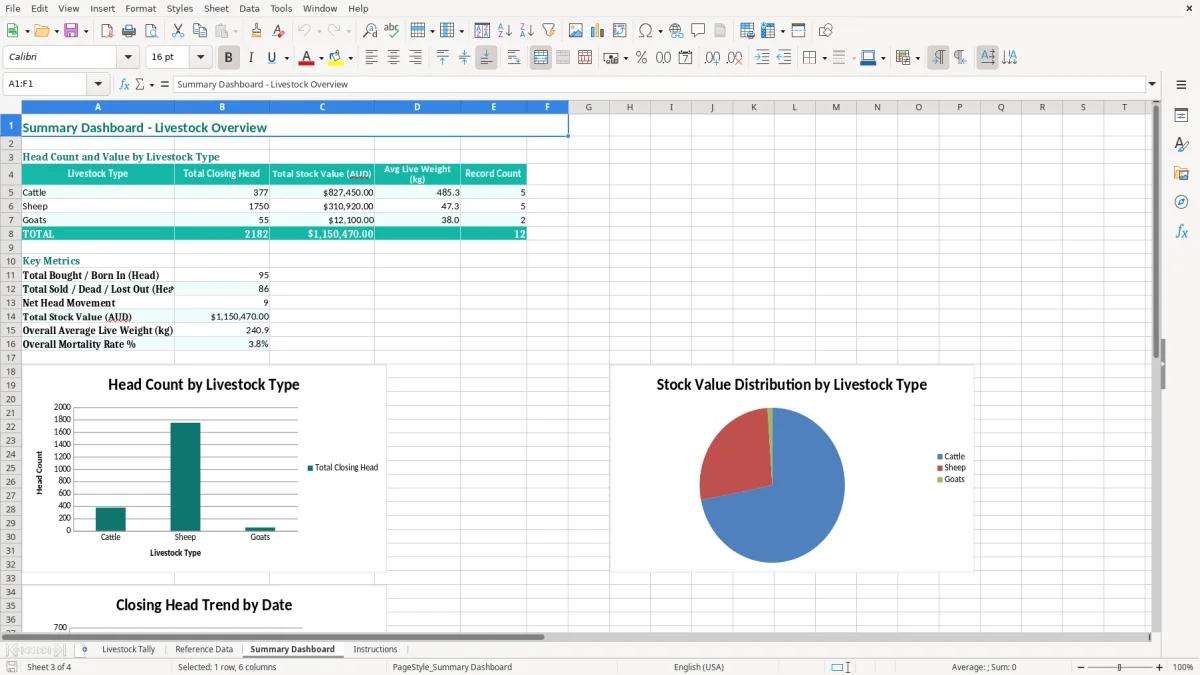Click the Increase Indent icon
The image size is (1200, 675).
pos(762,58)
